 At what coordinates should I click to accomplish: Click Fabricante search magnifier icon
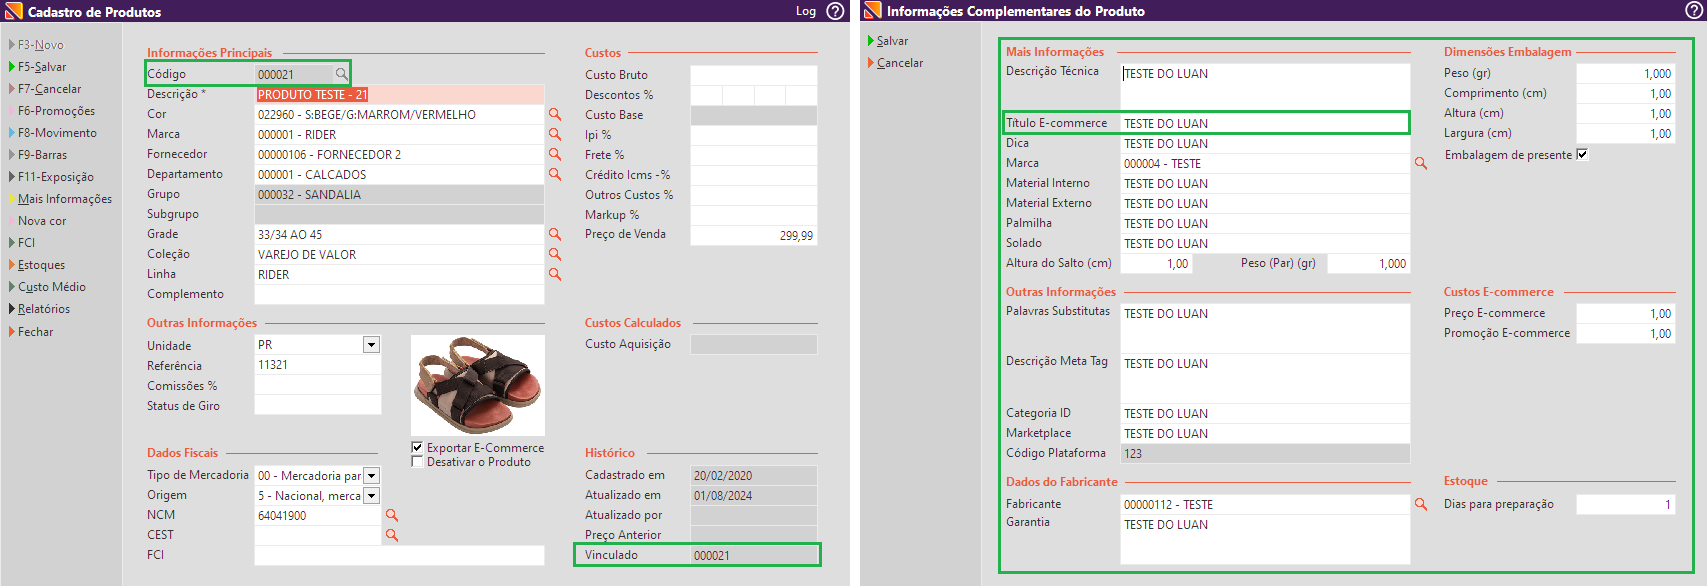1421,504
